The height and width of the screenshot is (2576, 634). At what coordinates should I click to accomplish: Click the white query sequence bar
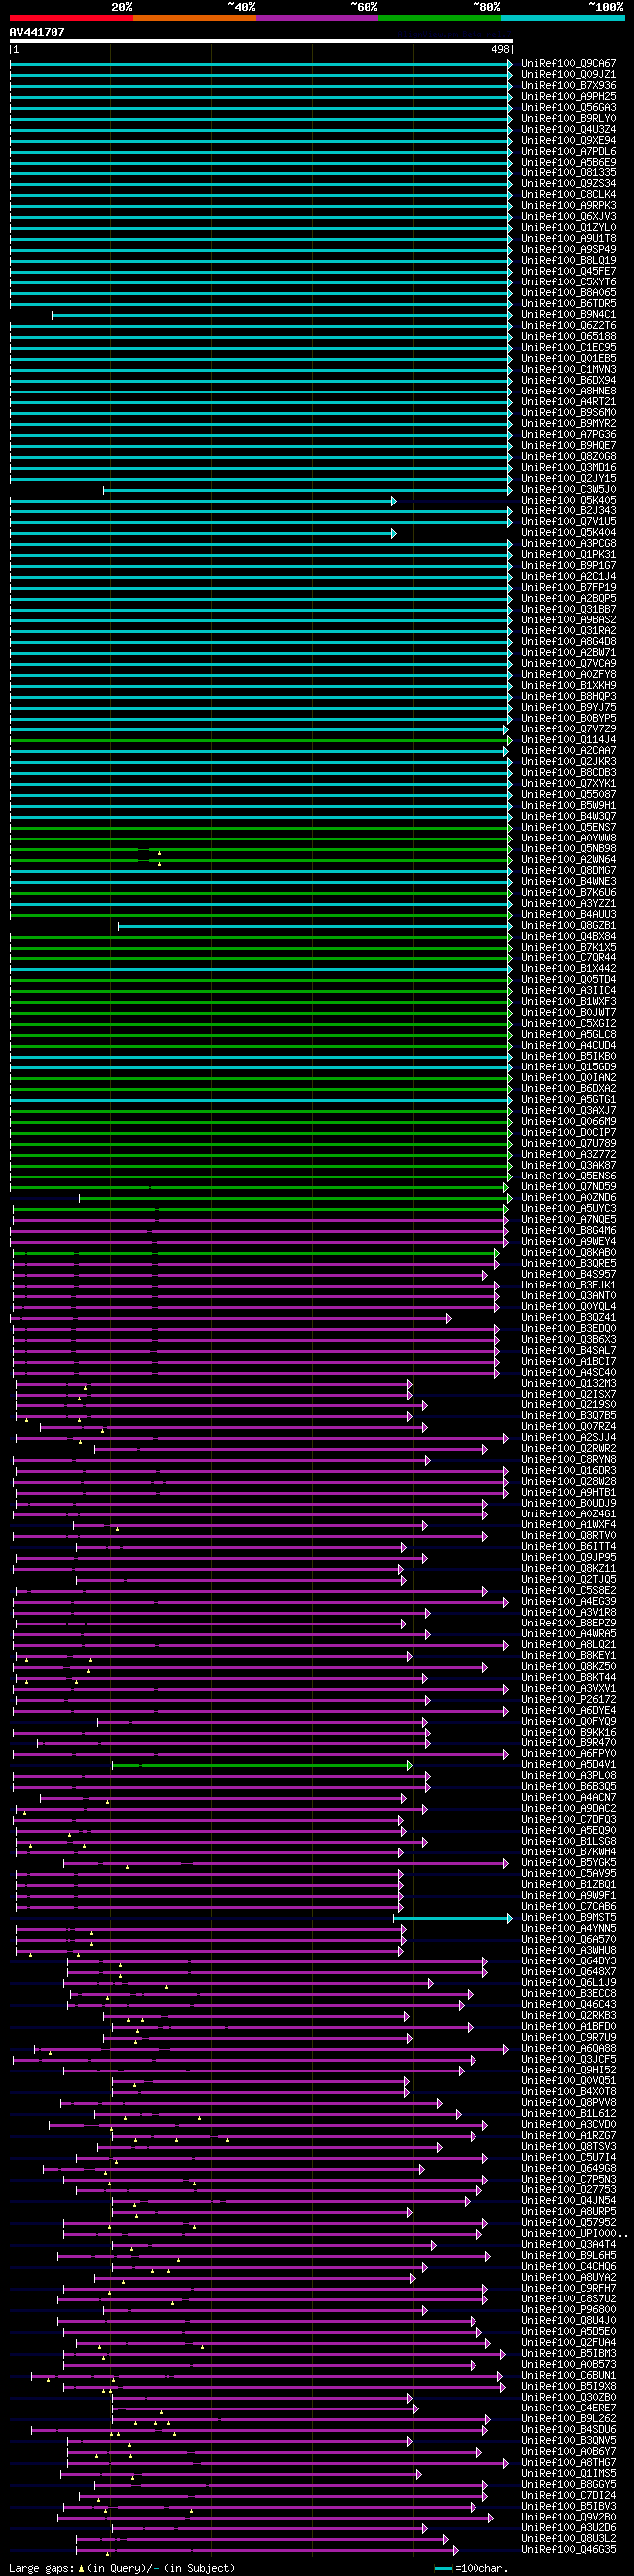261,41
